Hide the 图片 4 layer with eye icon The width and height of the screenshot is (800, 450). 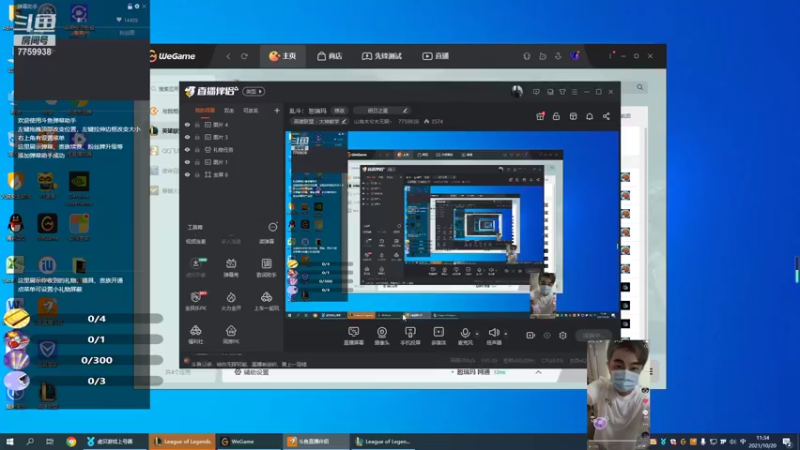point(187,124)
